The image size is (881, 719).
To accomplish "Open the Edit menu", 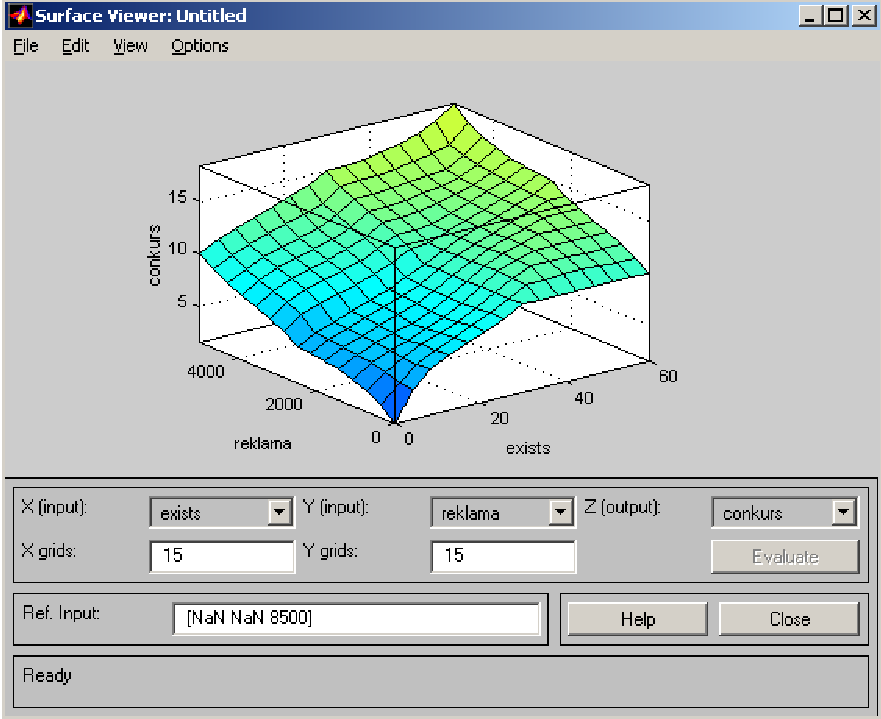I will pos(75,46).
